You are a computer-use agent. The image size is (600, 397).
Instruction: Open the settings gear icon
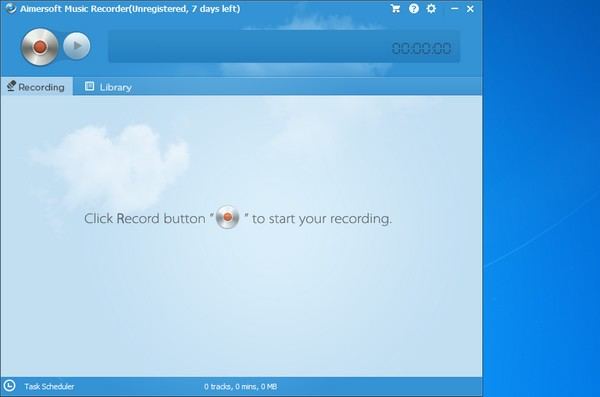tap(431, 8)
